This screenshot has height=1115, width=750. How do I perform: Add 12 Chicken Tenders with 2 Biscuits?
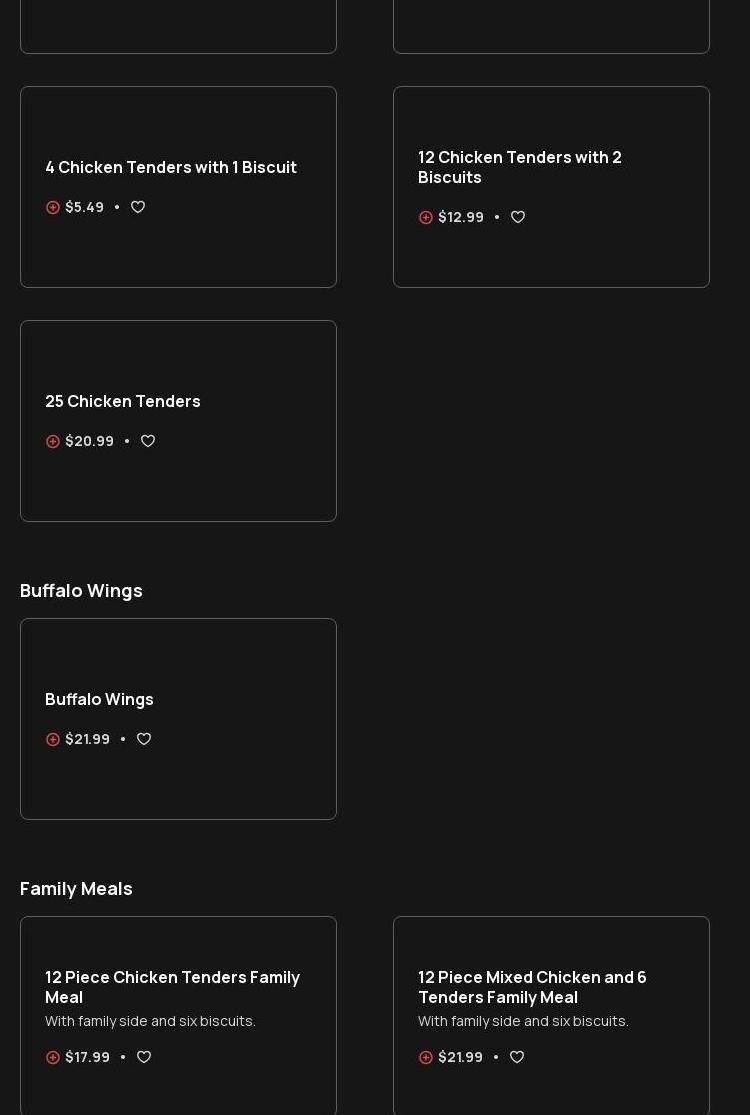pos(426,217)
